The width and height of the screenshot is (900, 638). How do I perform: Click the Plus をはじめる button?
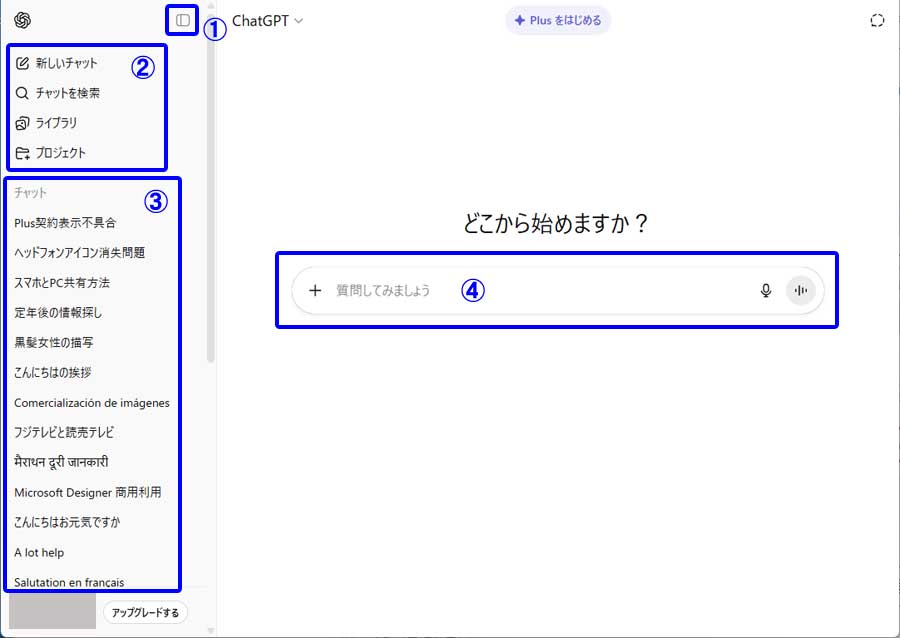tap(558, 20)
